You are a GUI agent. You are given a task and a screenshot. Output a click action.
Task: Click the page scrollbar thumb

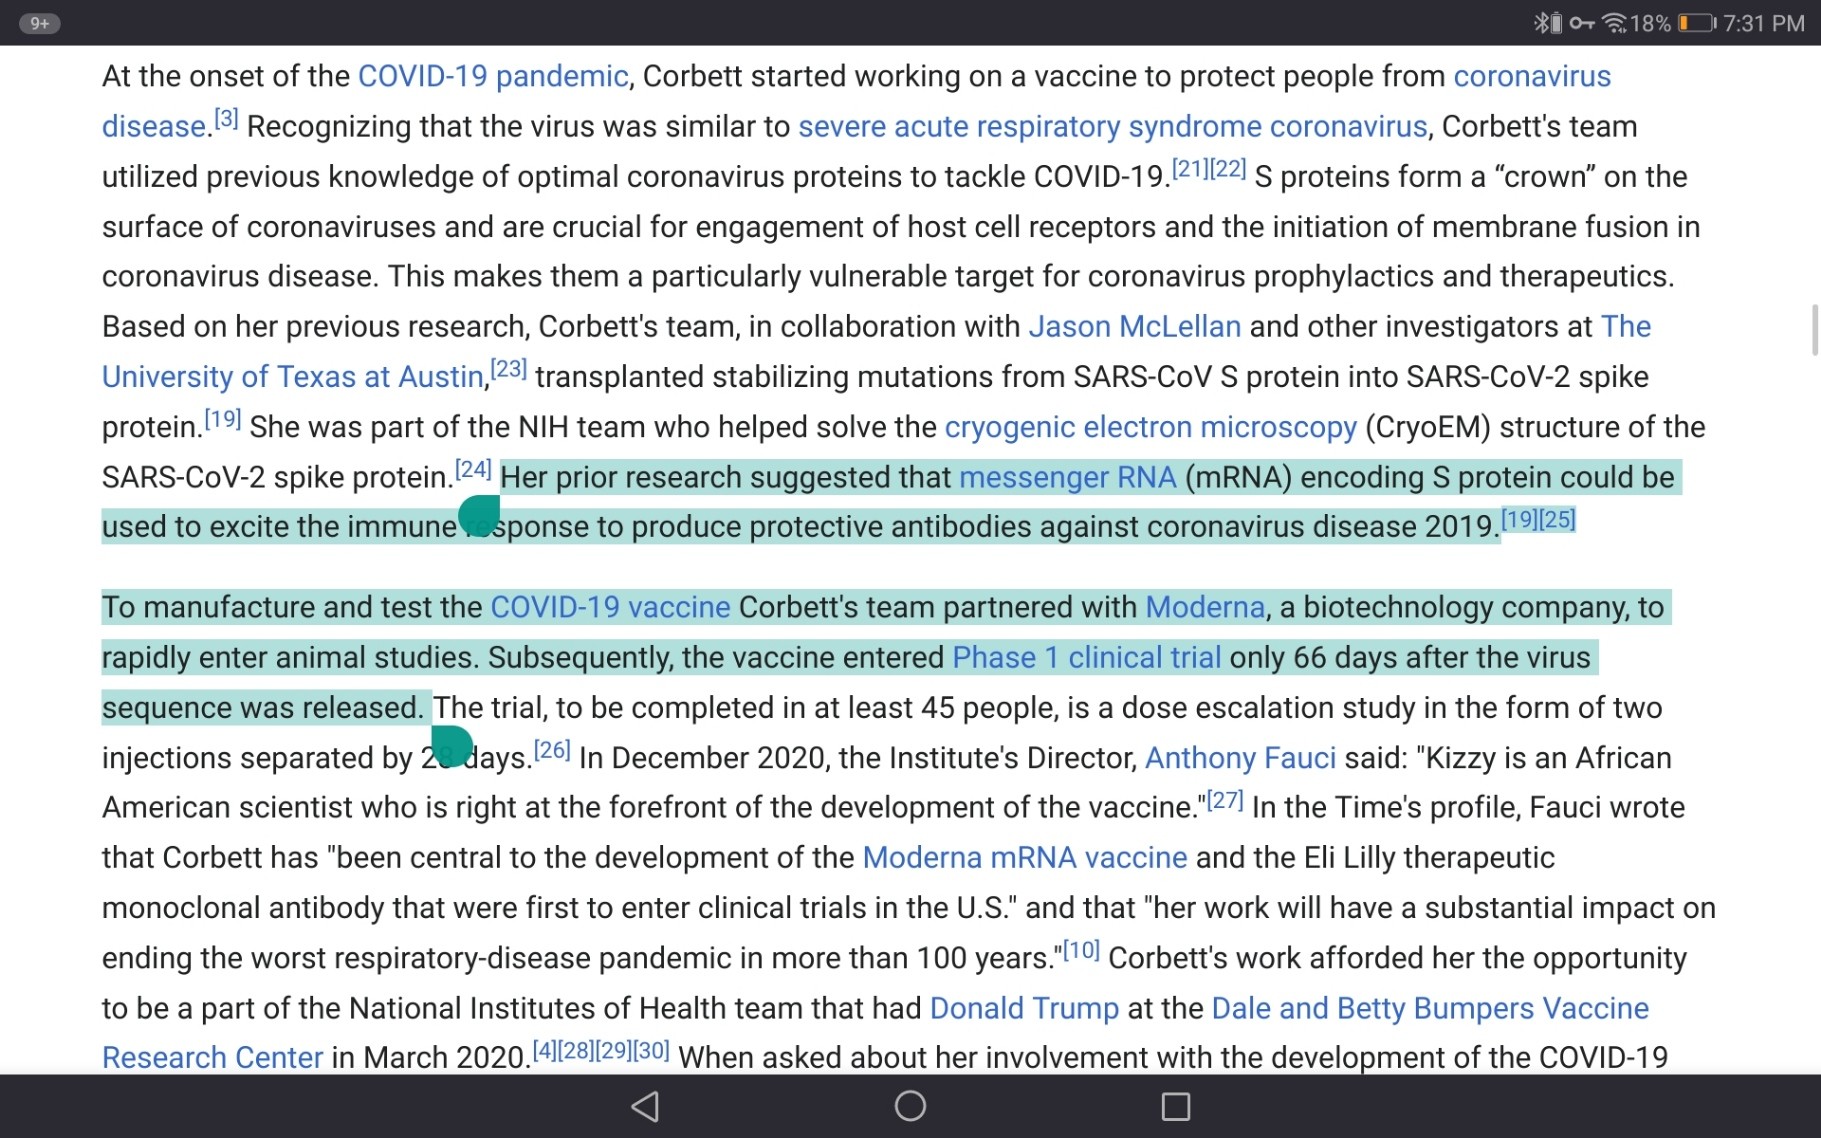click(1814, 330)
